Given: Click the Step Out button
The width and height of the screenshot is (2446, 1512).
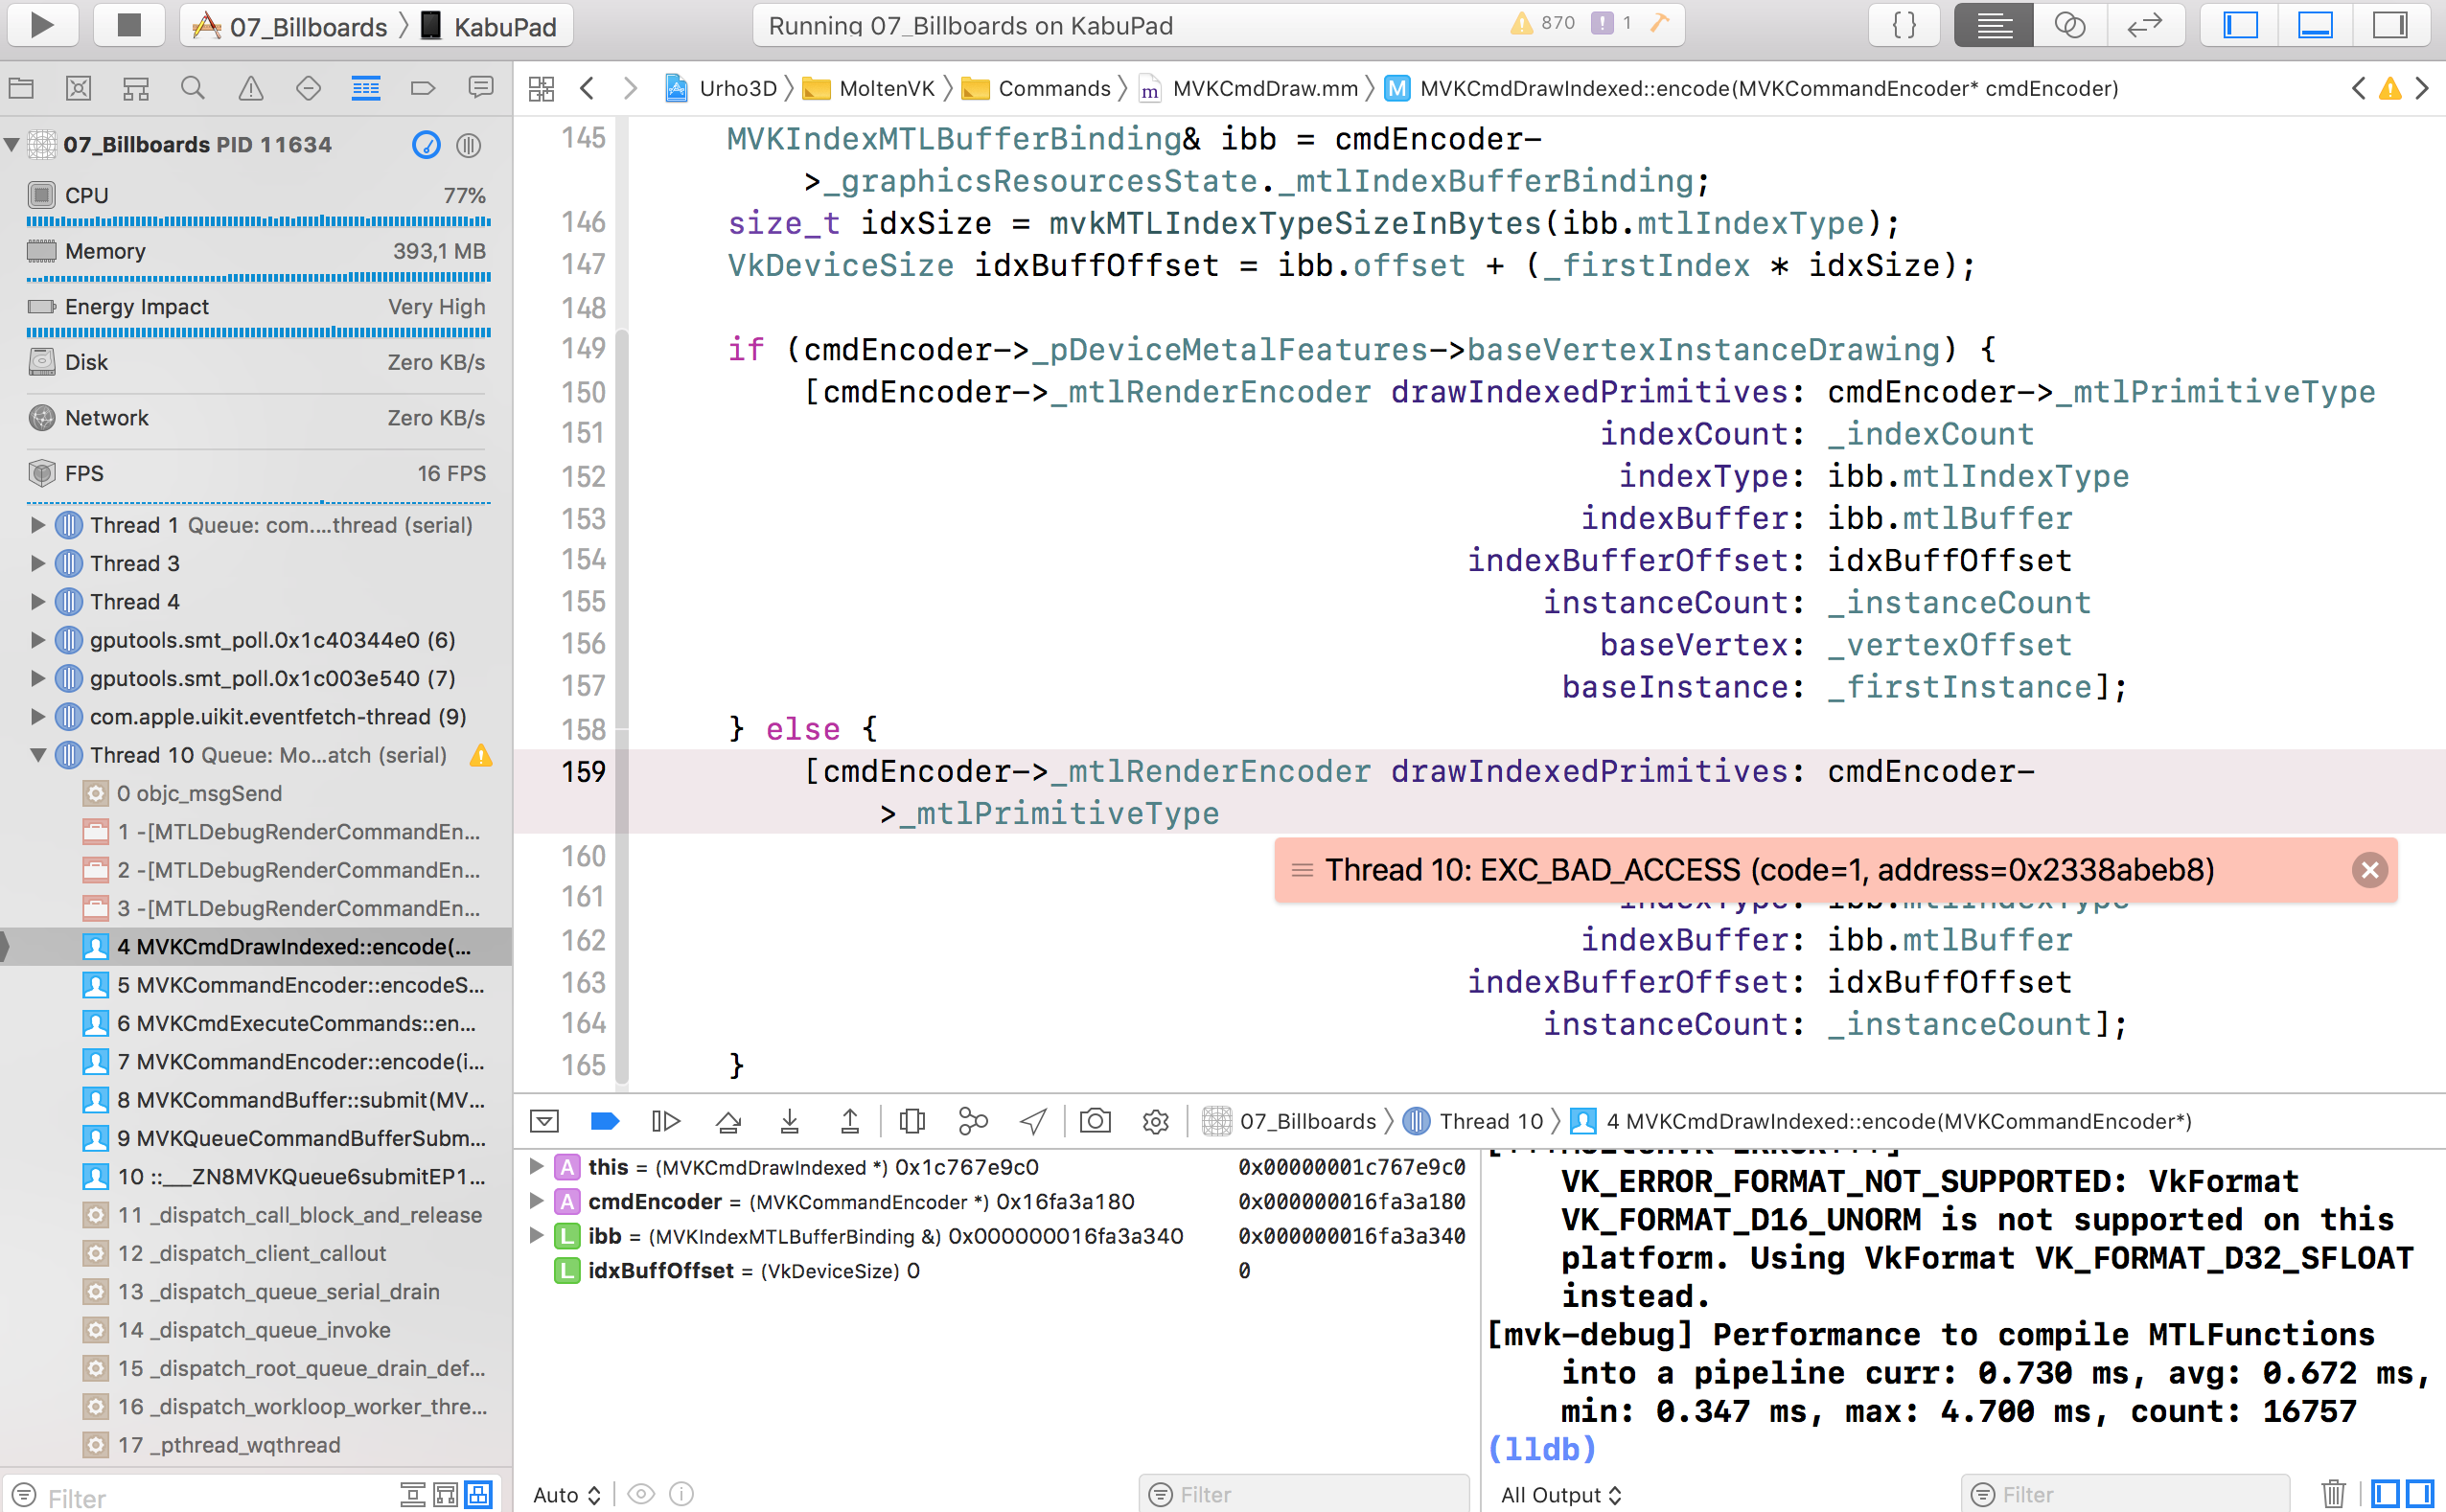Looking at the screenshot, I should 850,1121.
